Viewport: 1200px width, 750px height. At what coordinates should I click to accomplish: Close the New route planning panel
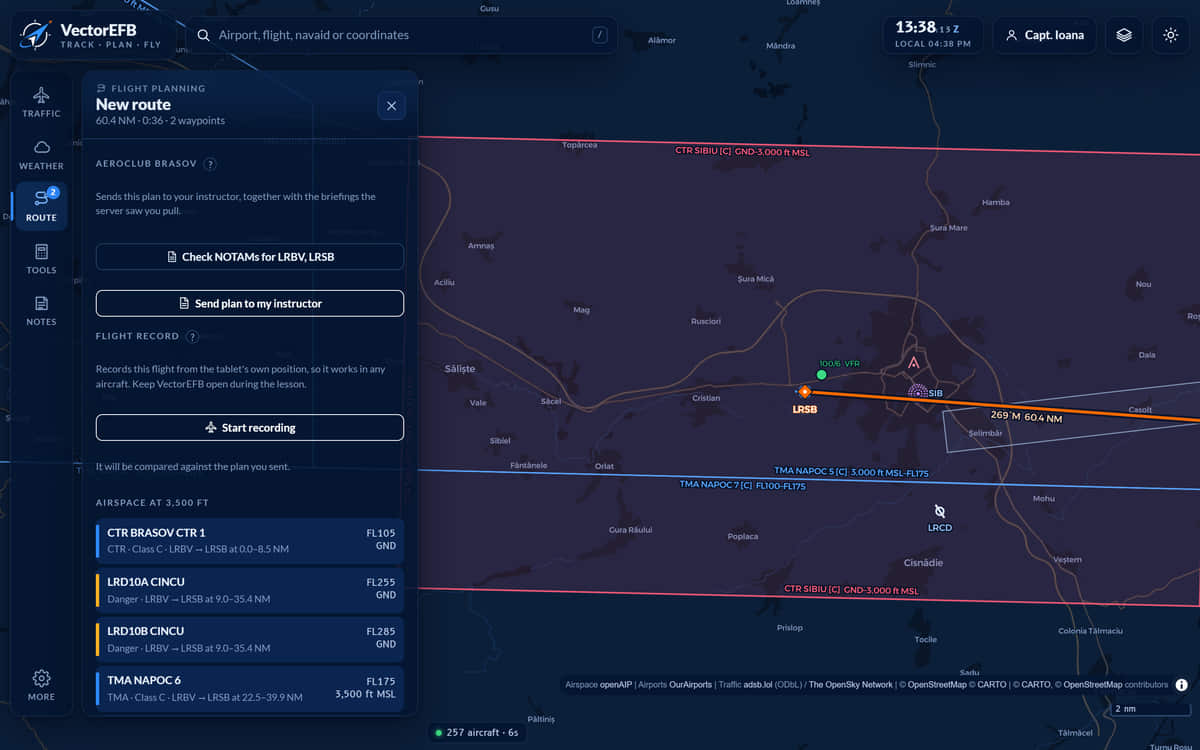click(391, 106)
